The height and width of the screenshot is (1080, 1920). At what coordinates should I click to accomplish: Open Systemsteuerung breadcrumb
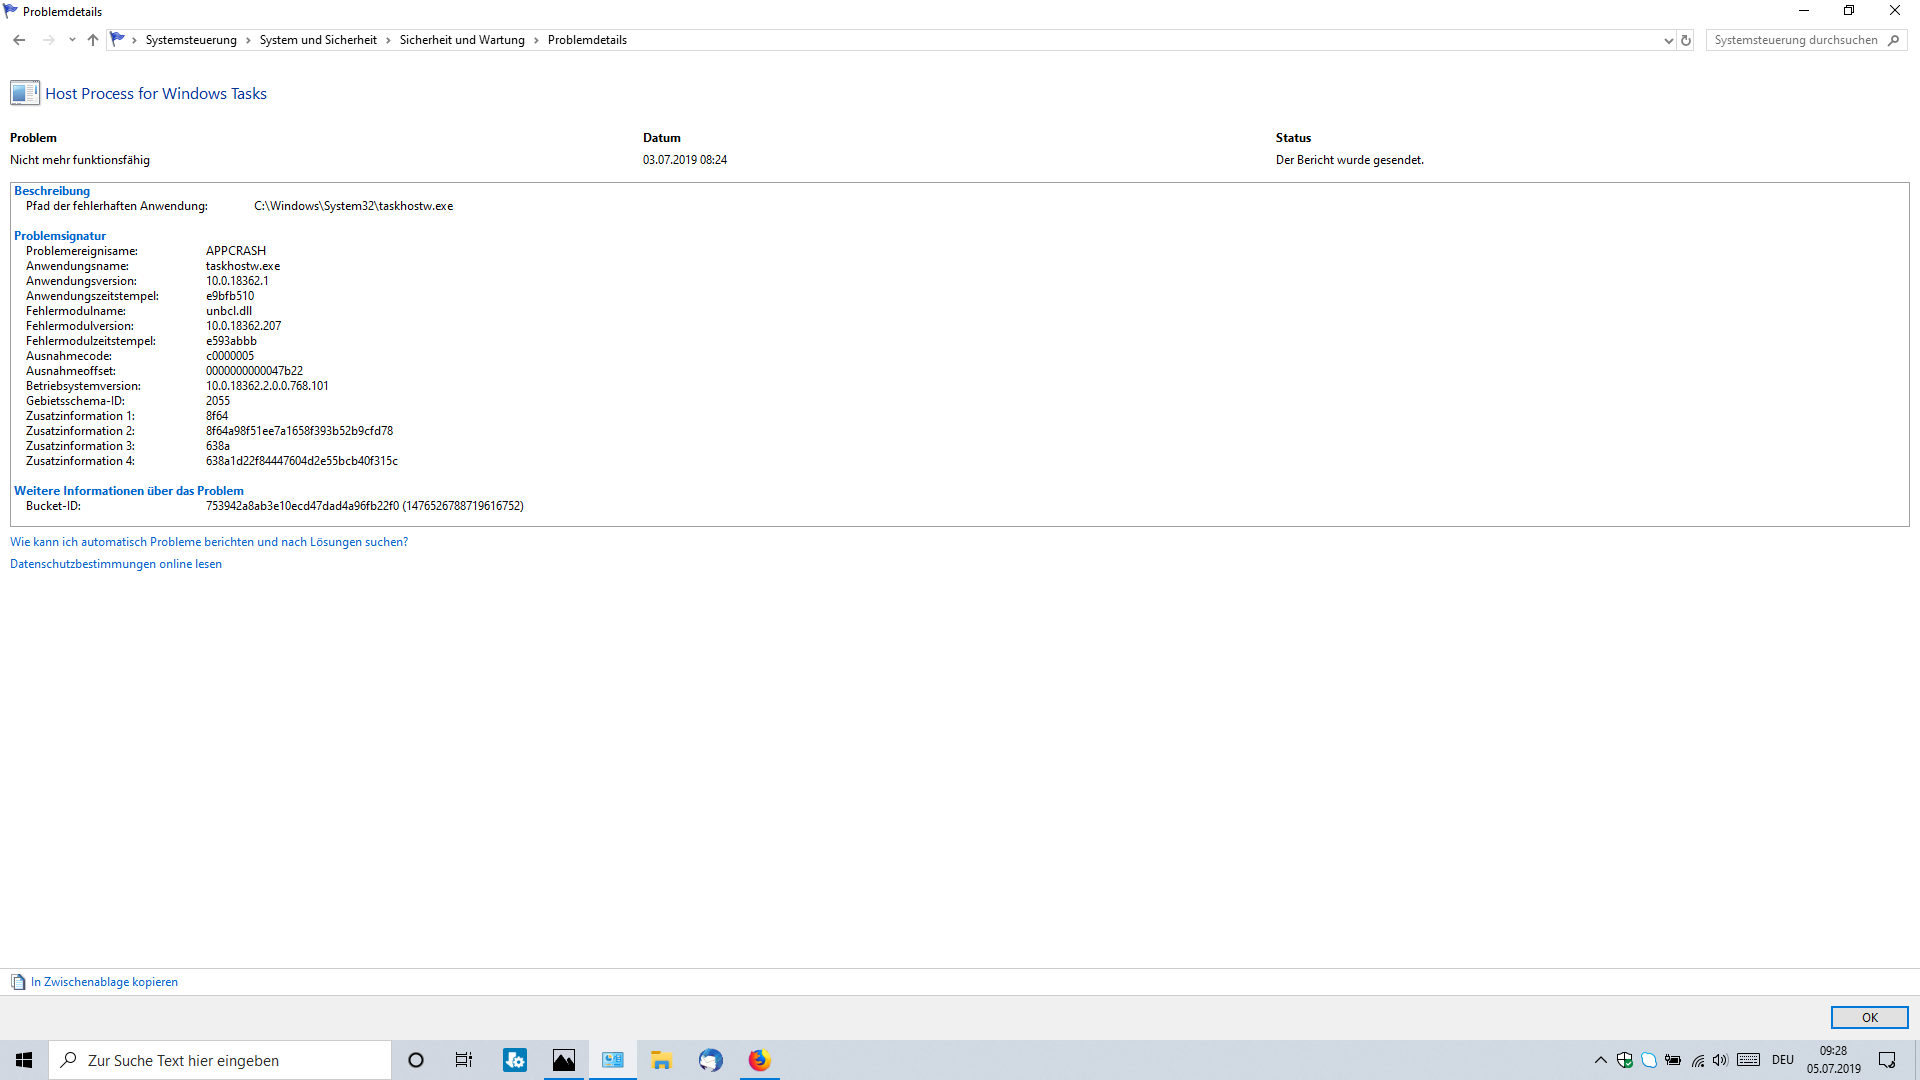[x=191, y=40]
